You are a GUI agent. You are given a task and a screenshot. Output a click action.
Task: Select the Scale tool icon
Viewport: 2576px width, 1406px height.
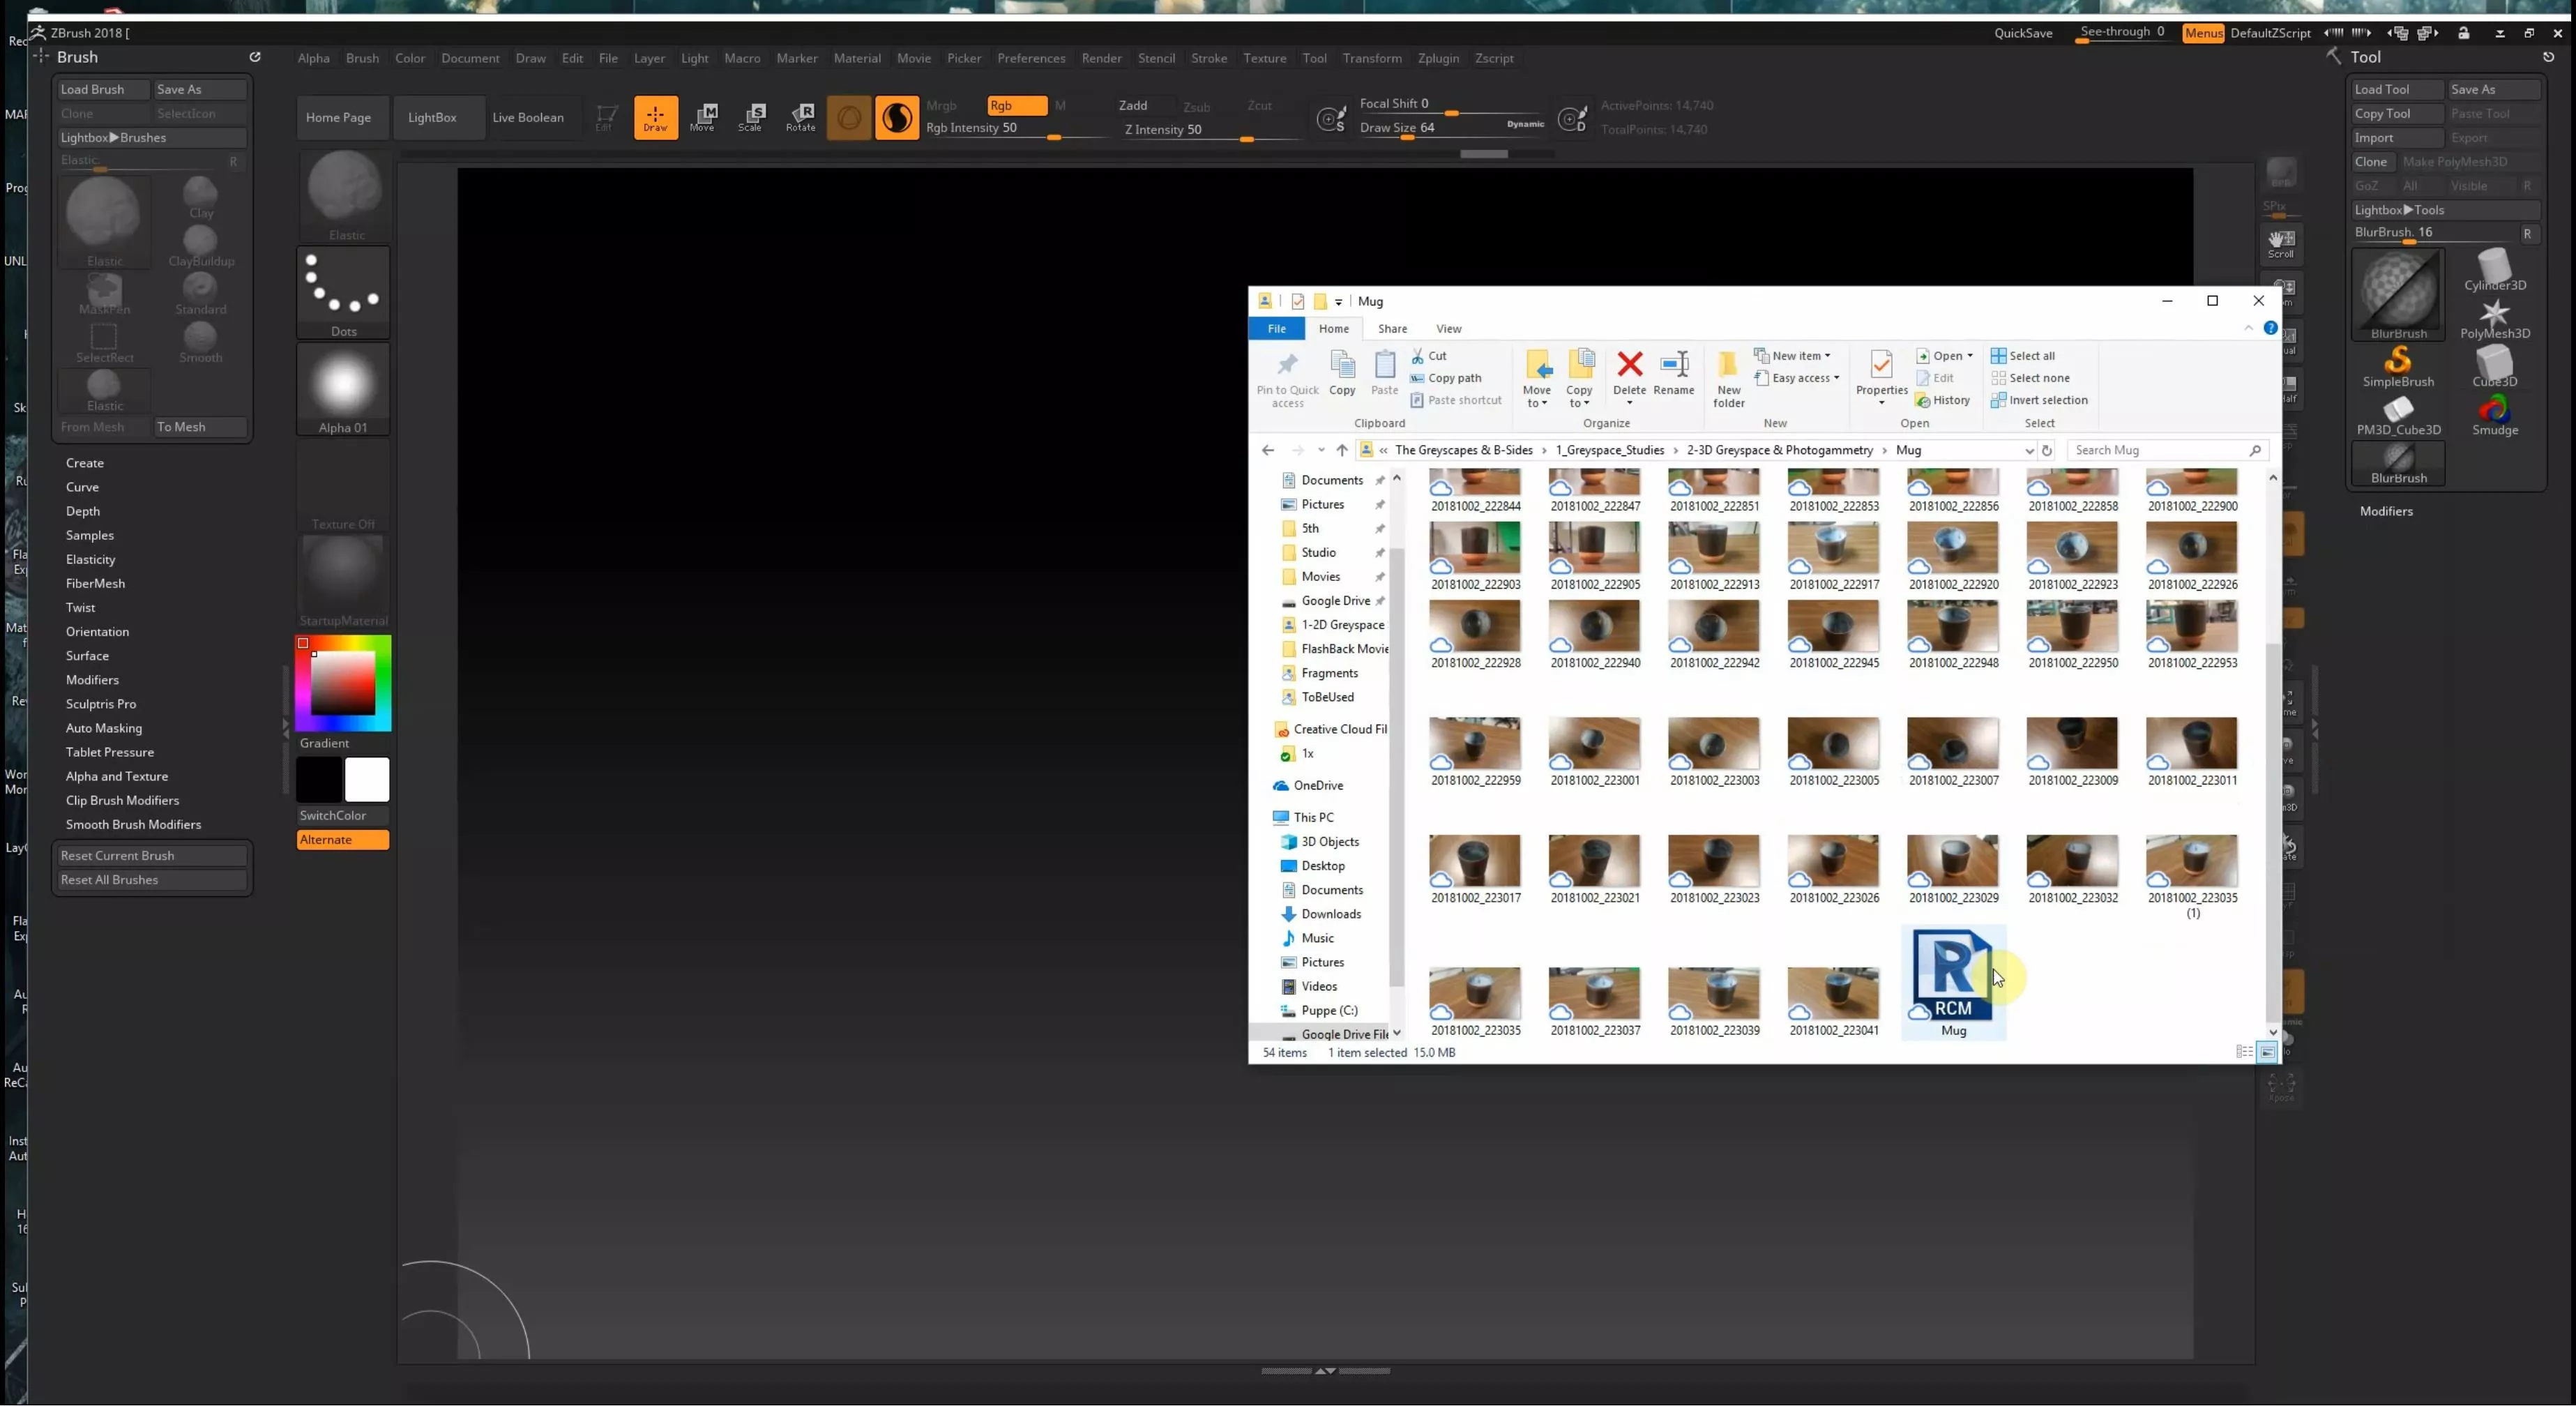click(751, 117)
